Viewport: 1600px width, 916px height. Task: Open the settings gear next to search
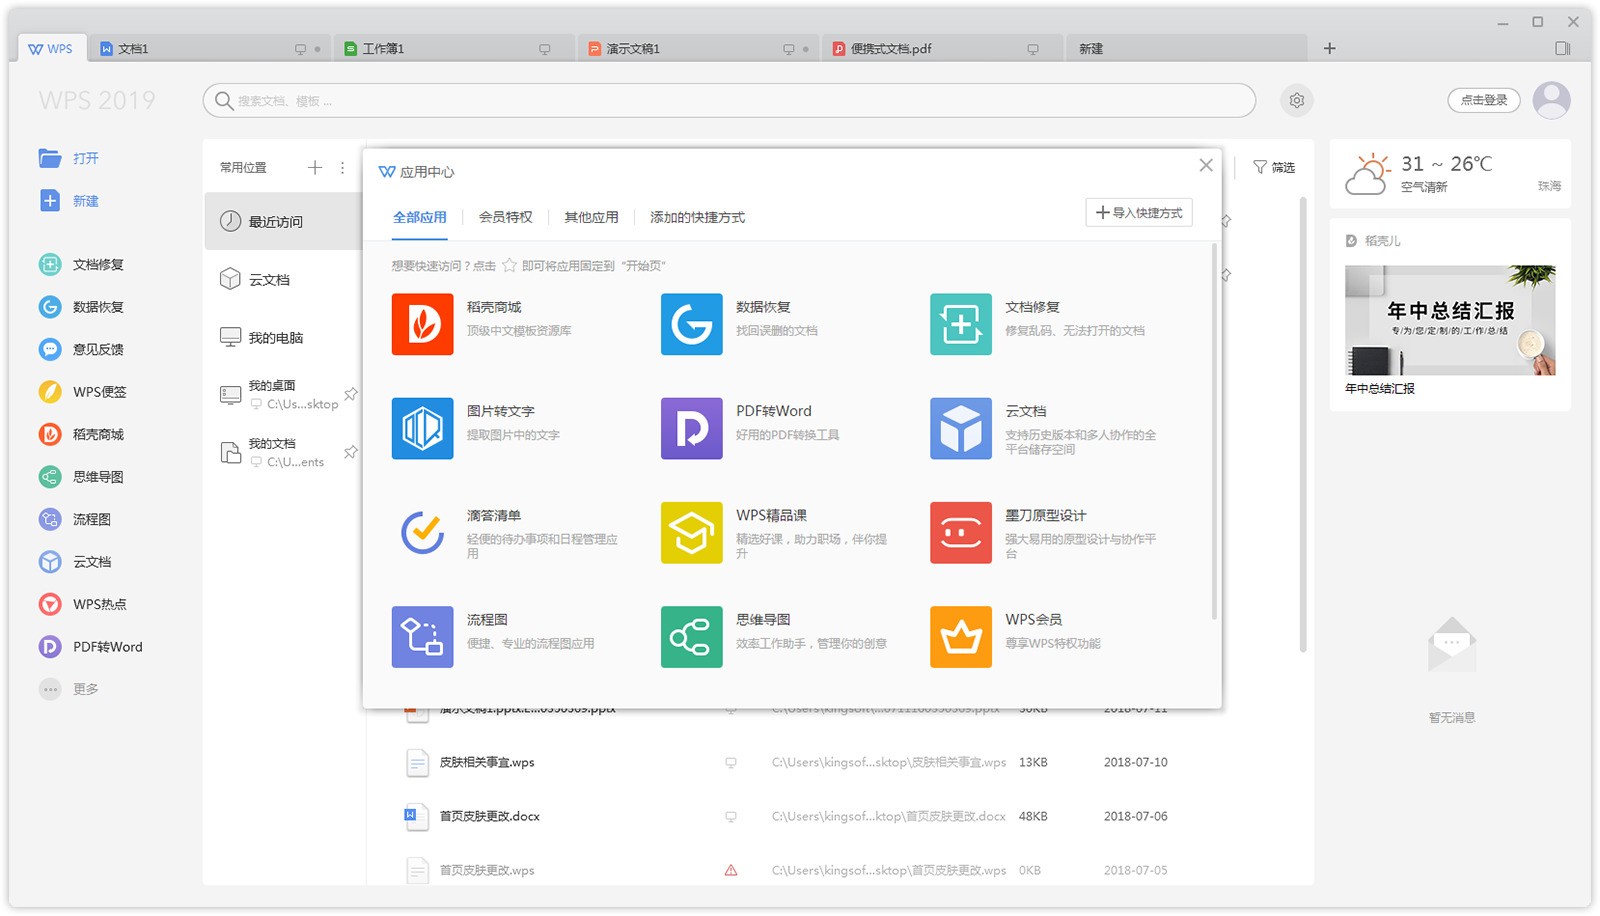point(1297,100)
